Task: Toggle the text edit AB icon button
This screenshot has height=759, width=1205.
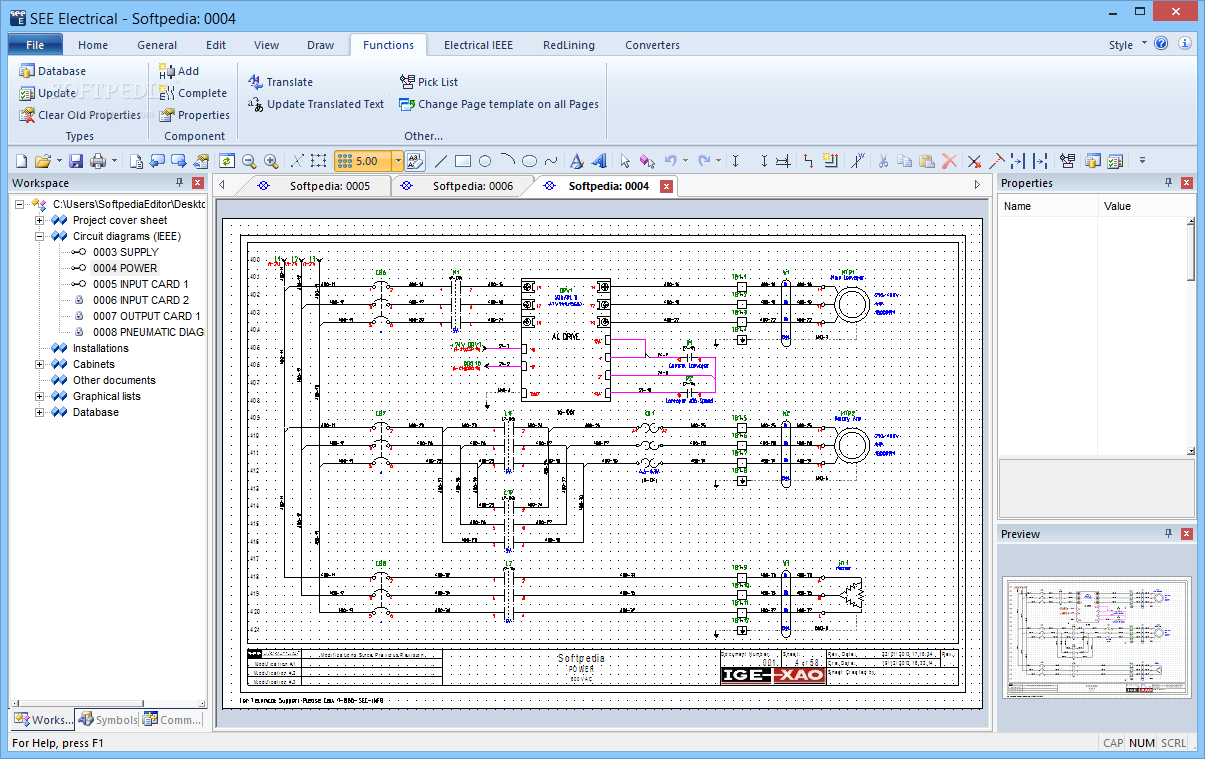Action: [x=416, y=161]
